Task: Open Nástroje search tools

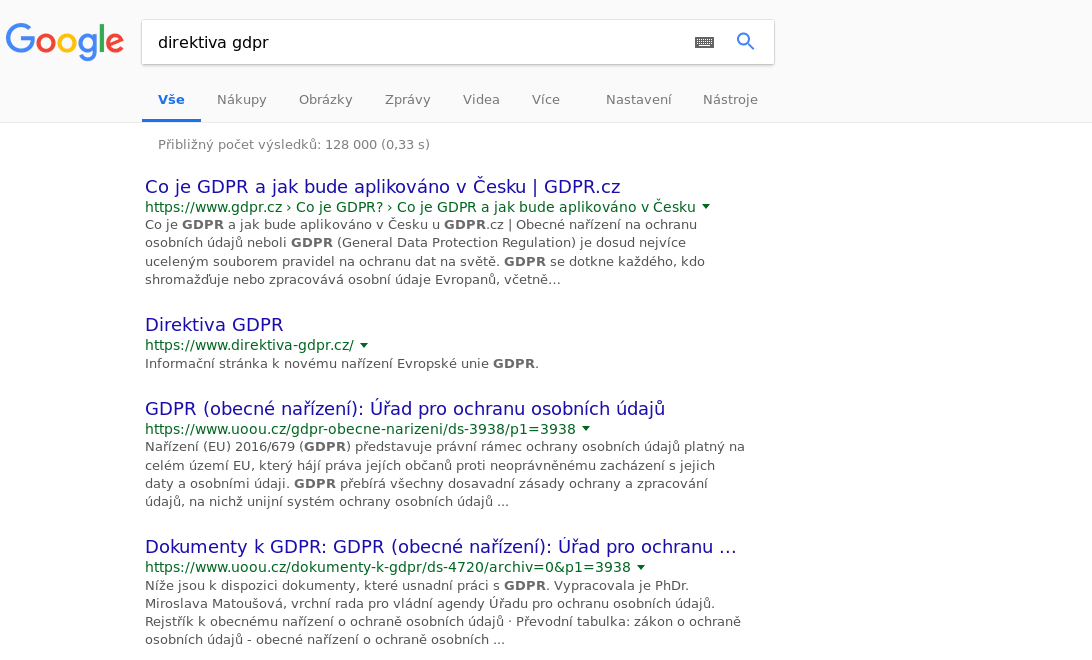Action: point(730,100)
